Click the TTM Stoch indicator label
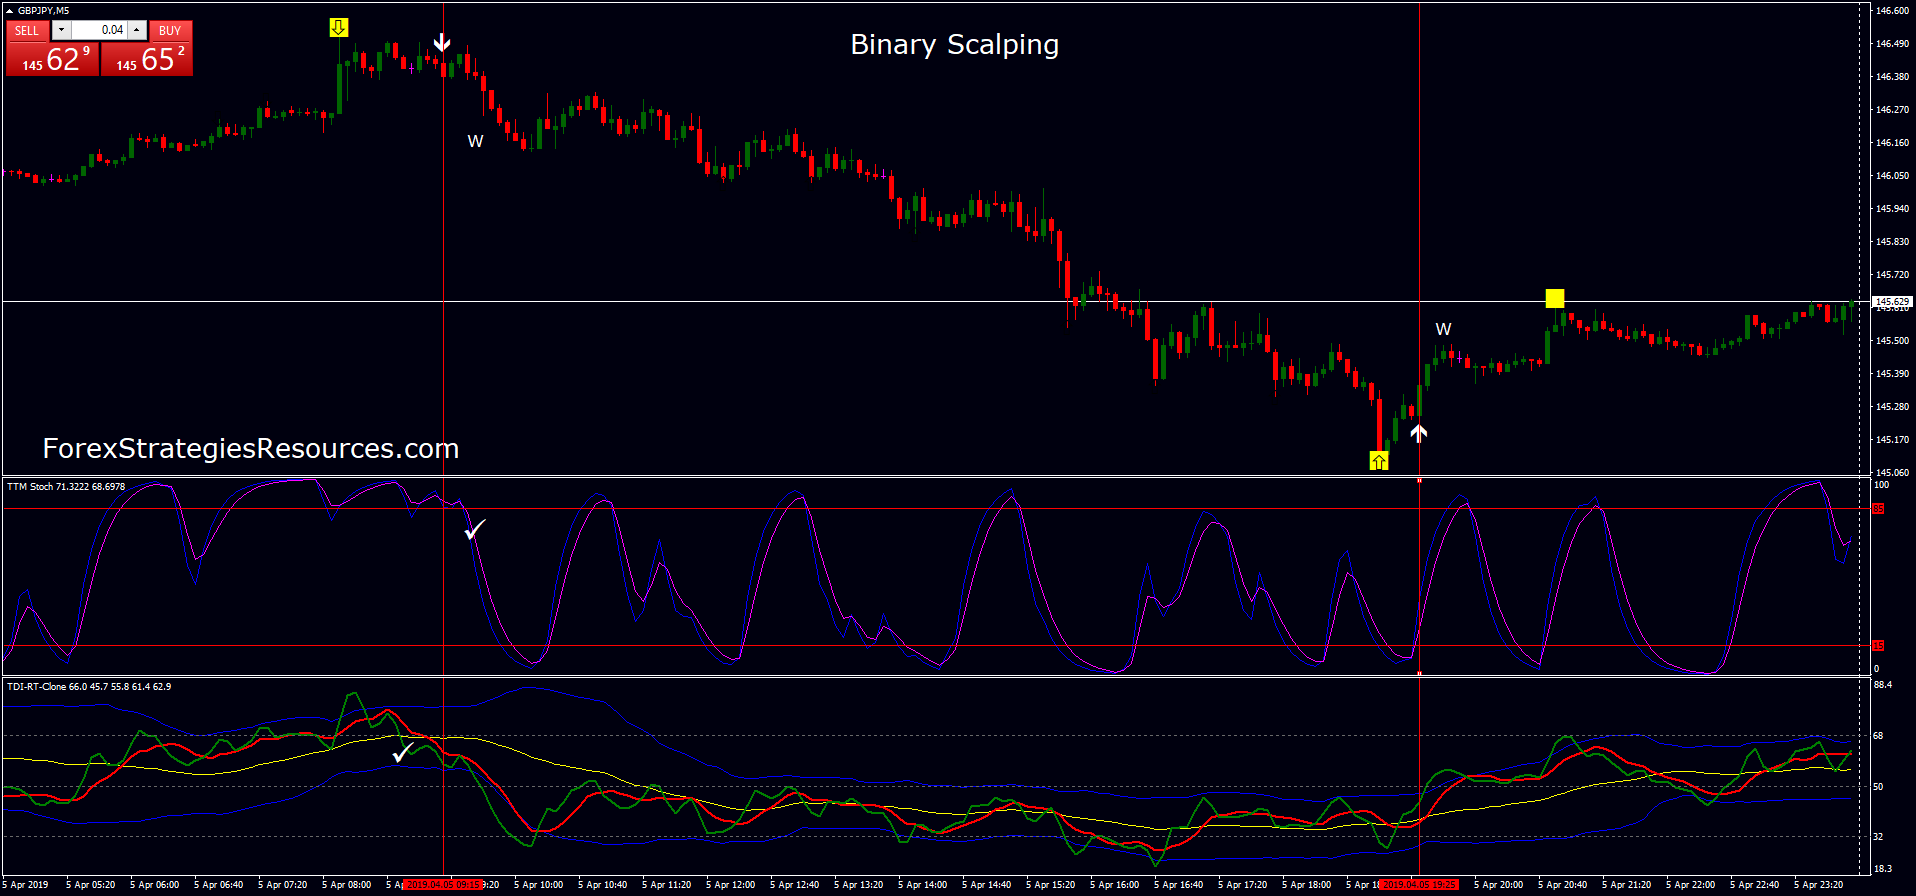Image resolution: width=1916 pixels, height=896 pixels. 66,487
